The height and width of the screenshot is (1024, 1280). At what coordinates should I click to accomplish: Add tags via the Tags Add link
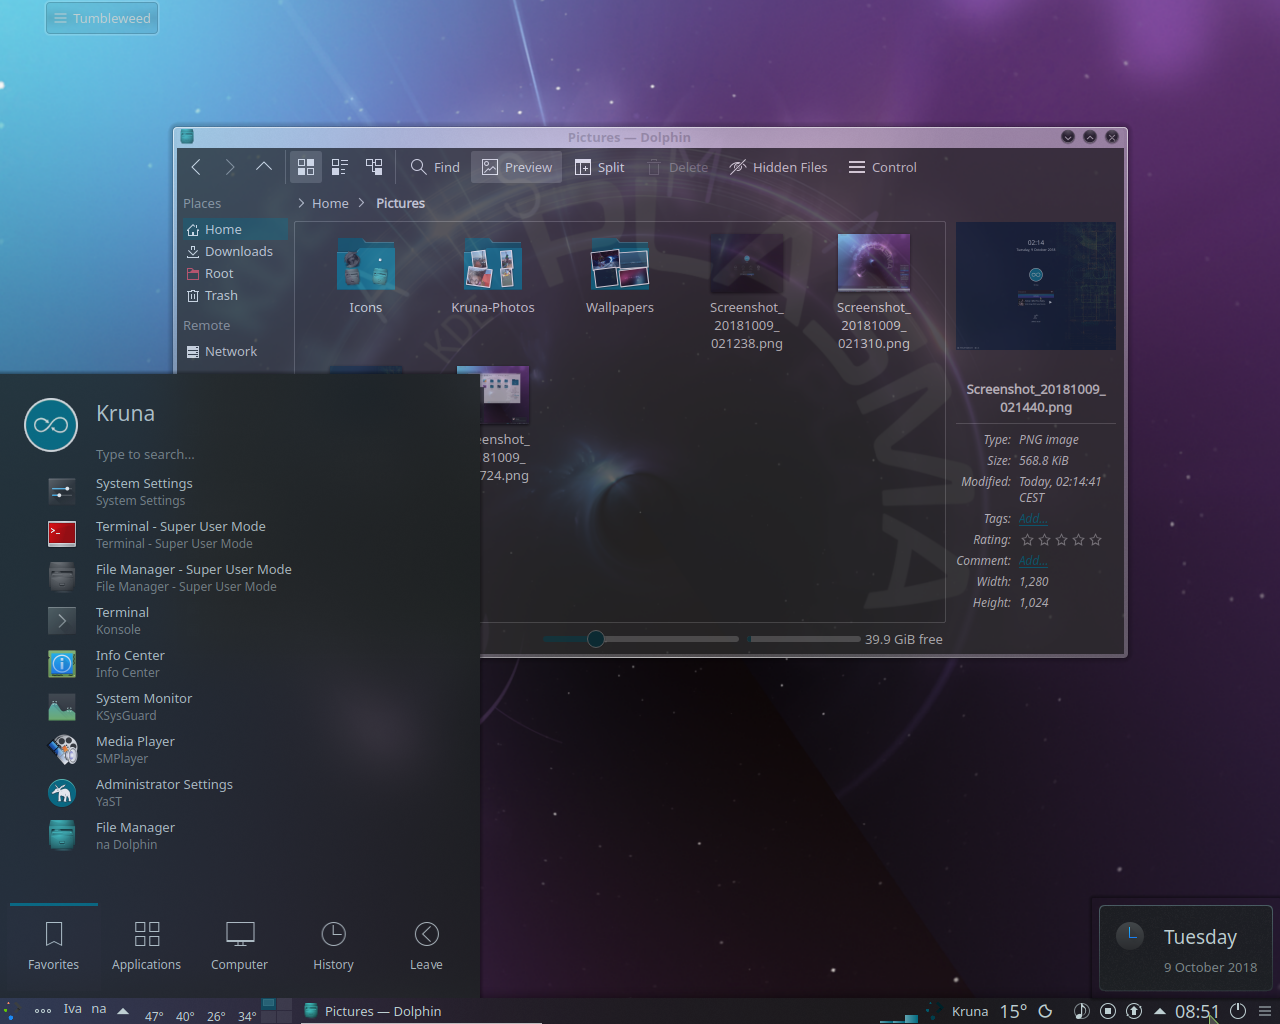(x=1033, y=519)
